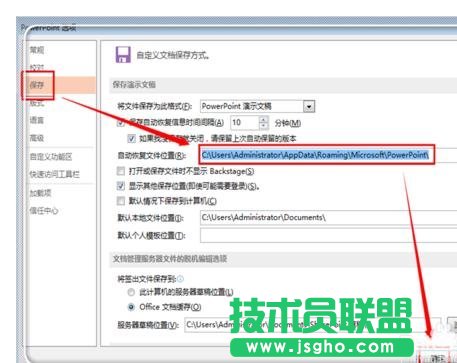The image size is (457, 363).
Task: Open 快速访问工具栏 settings in sidebar
Action: [55, 174]
